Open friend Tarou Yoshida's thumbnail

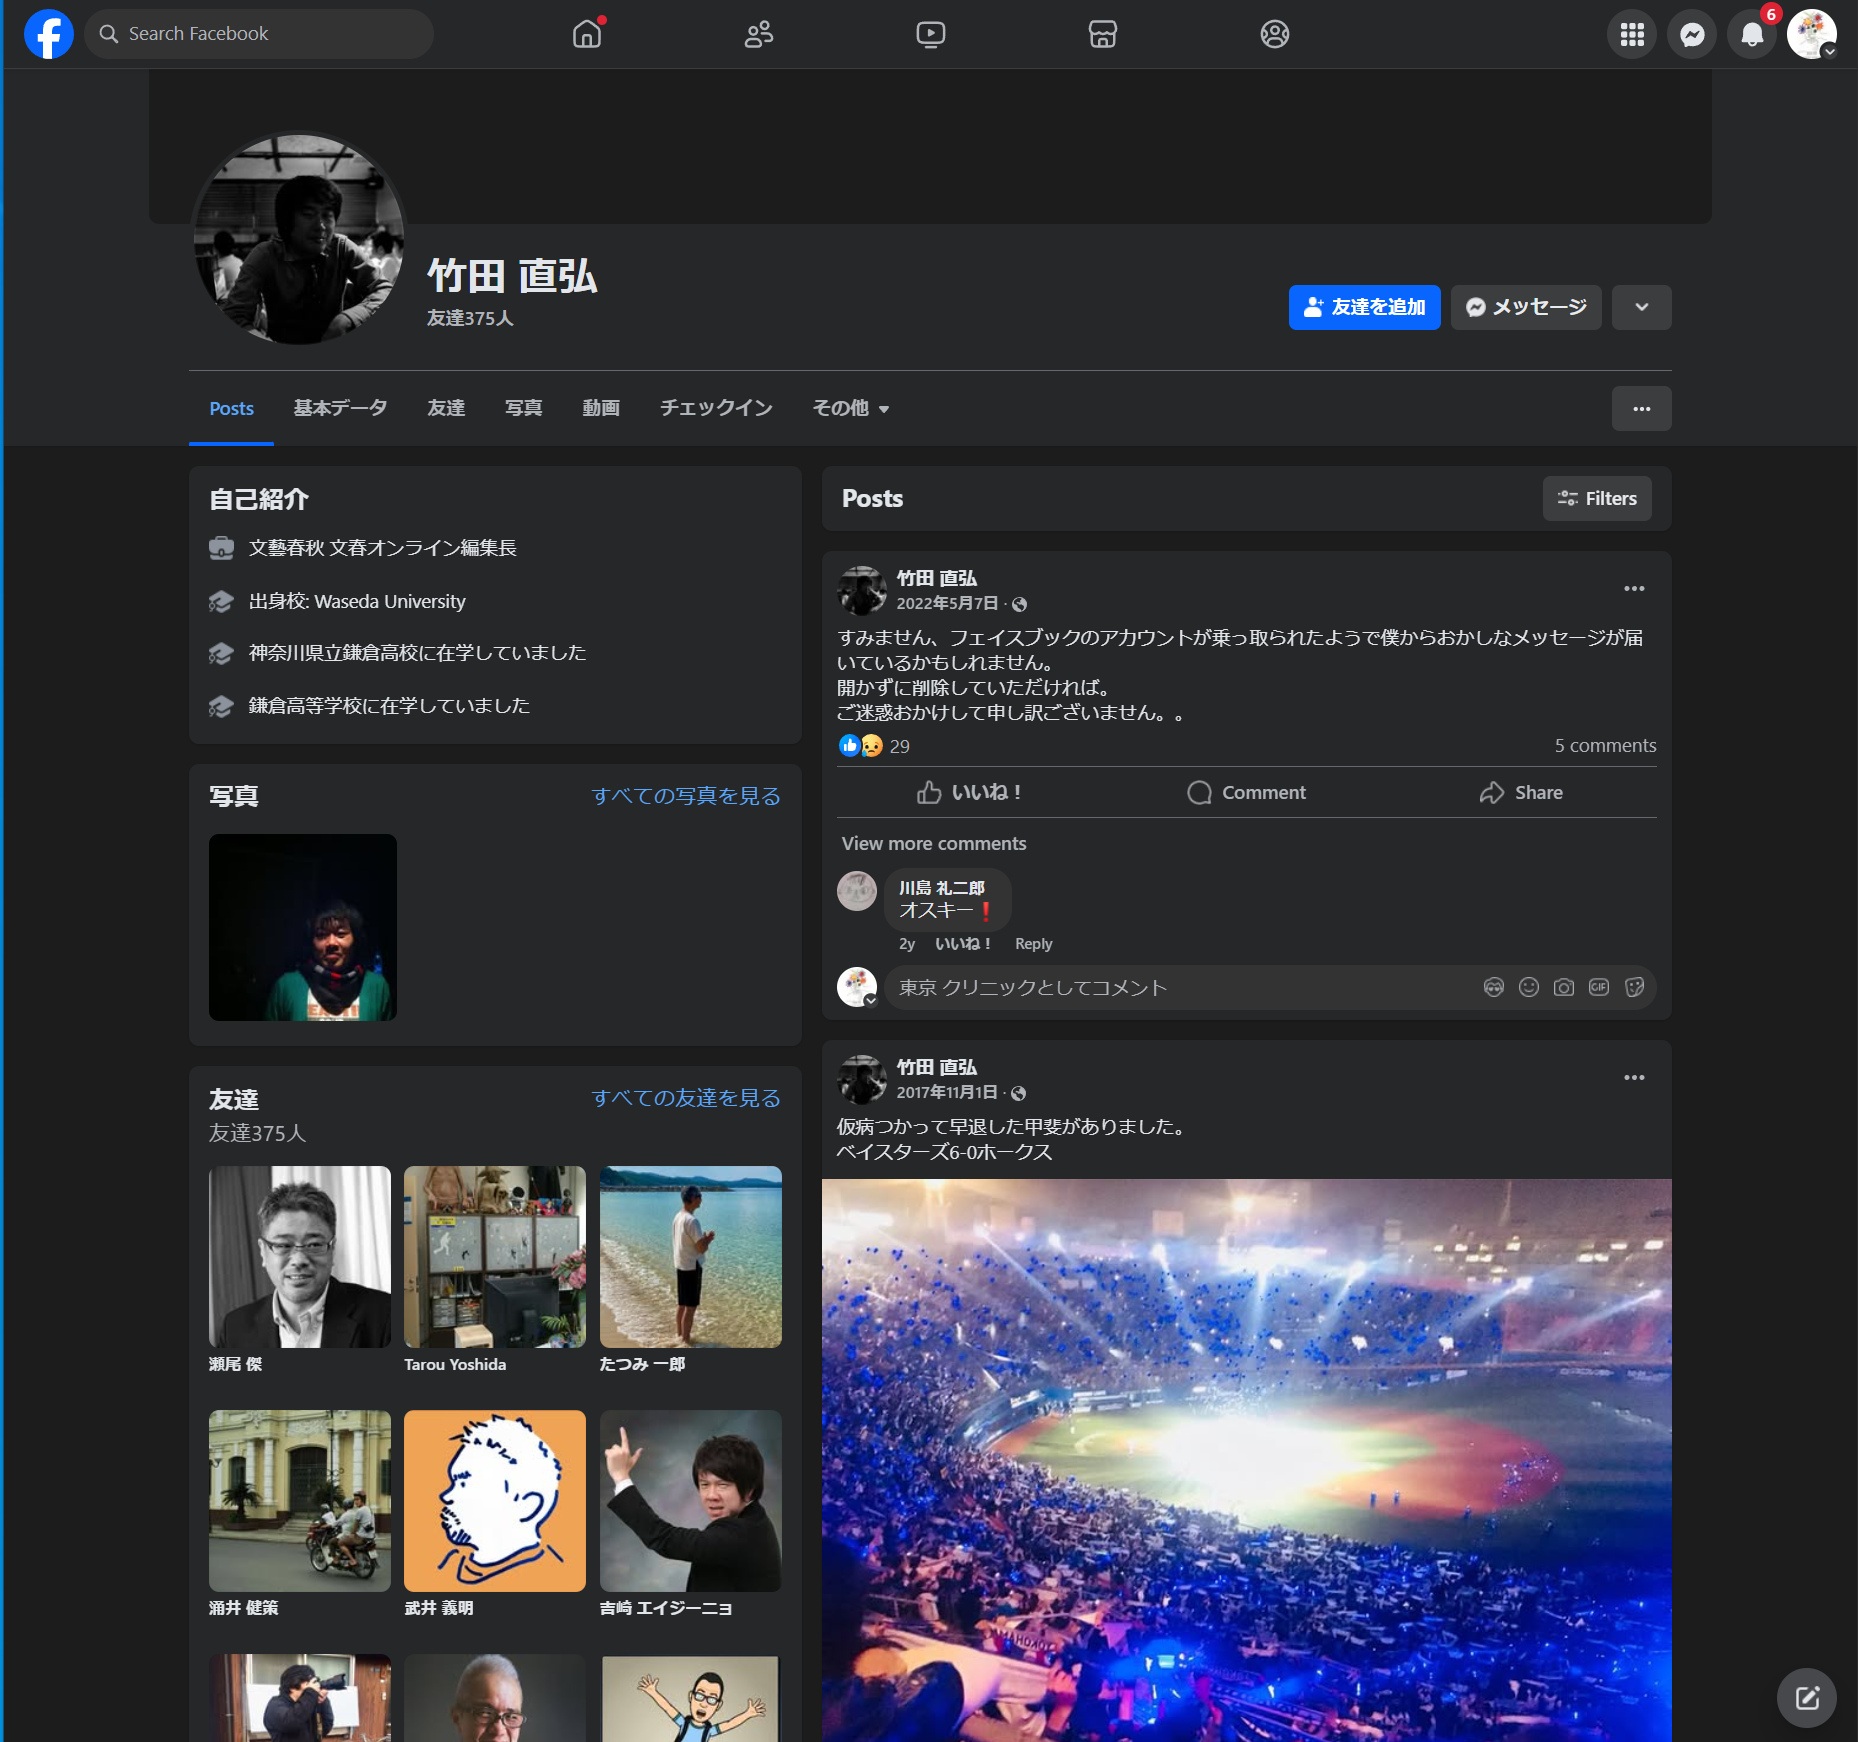(494, 1256)
